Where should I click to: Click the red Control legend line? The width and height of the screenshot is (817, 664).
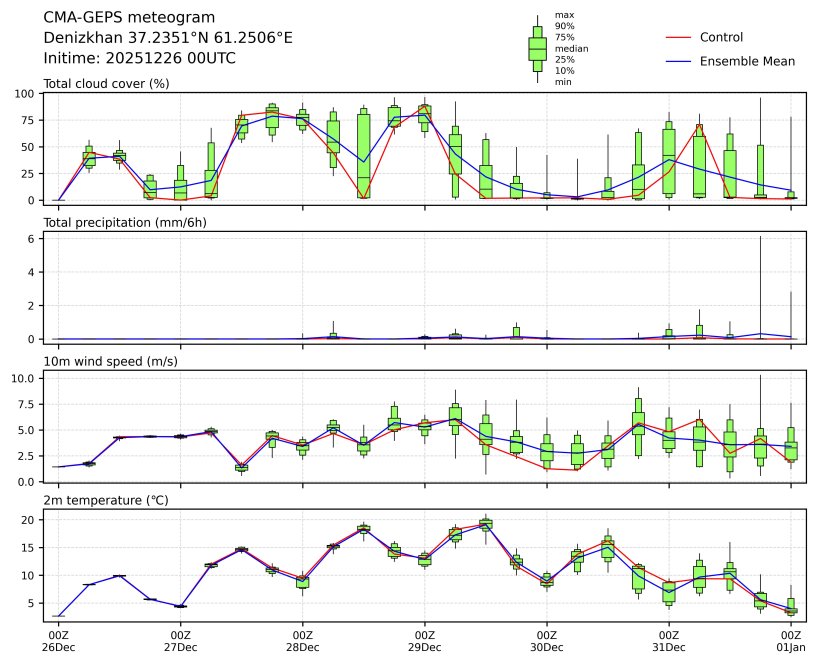click(679, 38)
